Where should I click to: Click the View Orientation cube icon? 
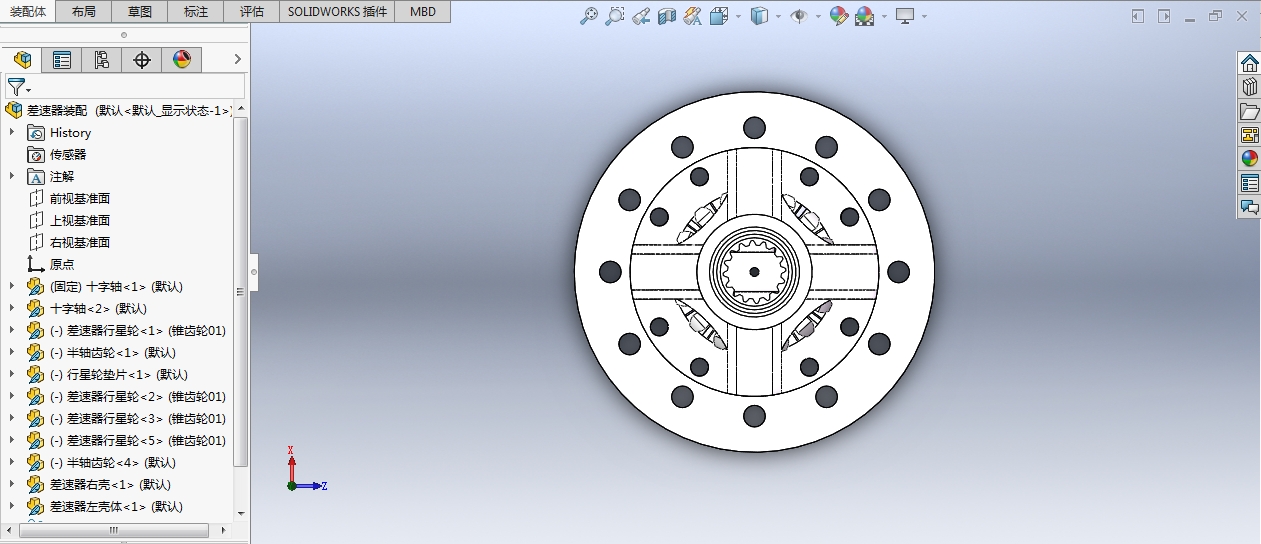(719, 16)
